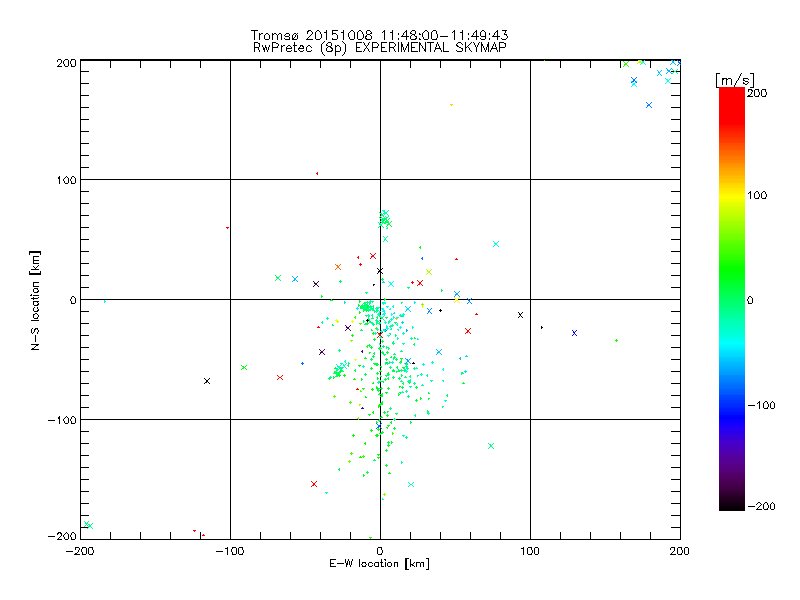Click the green zero region of the colorbar

tap(732, 299)
